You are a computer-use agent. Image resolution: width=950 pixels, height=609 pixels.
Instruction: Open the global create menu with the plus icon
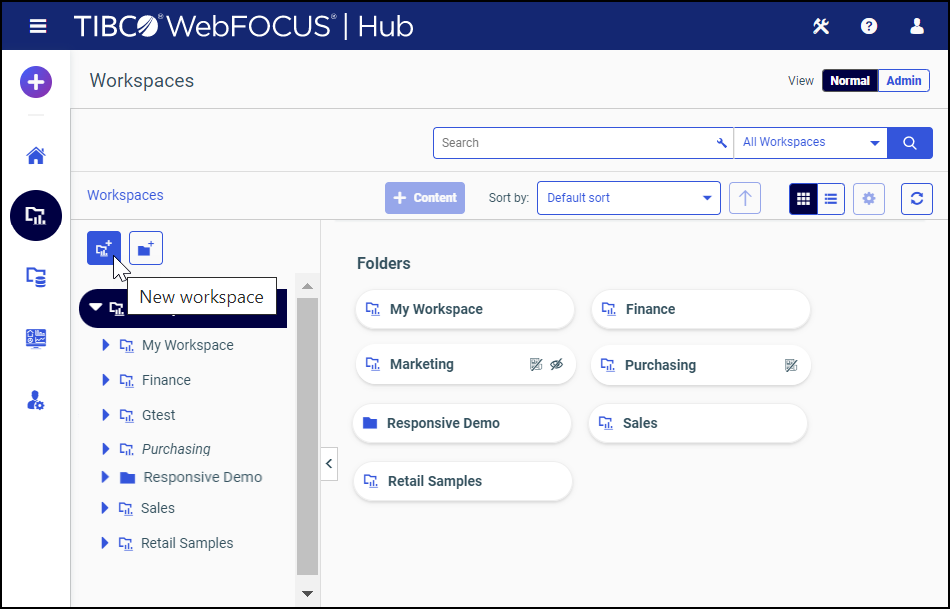point(36,82)
